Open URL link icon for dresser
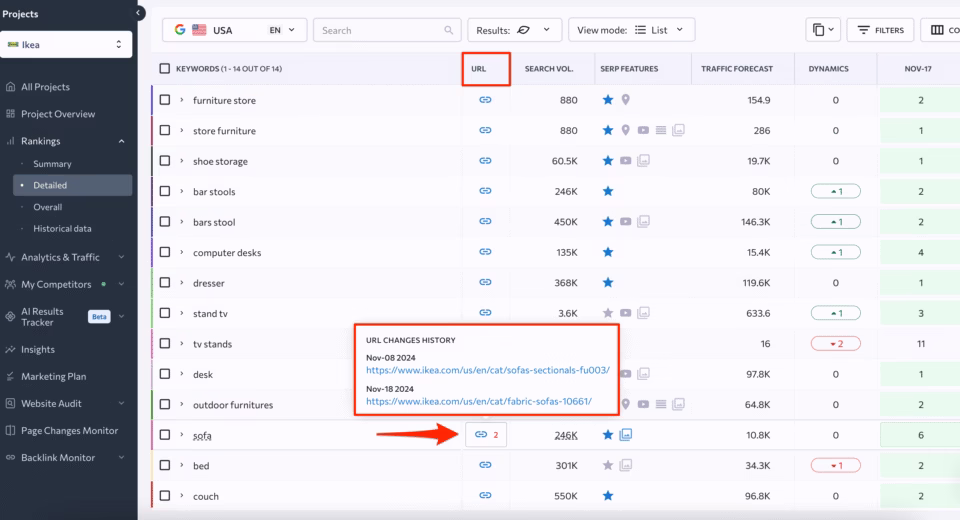This screenshot has width=960, height=520. 485,282
